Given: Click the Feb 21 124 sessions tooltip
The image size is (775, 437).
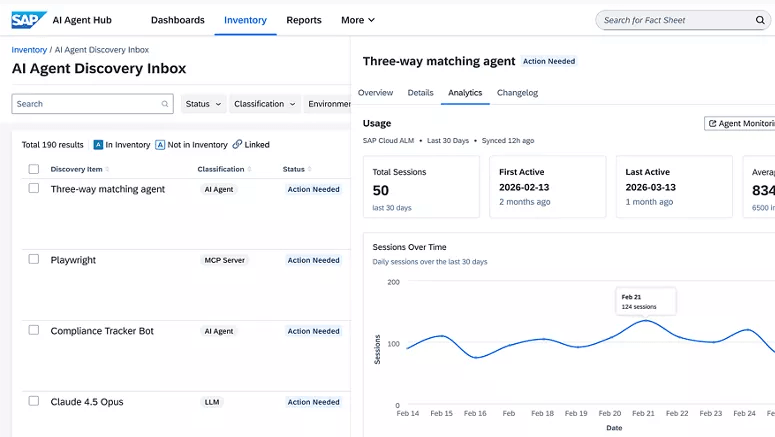Looking at the screenshot, I should [646, 301].
